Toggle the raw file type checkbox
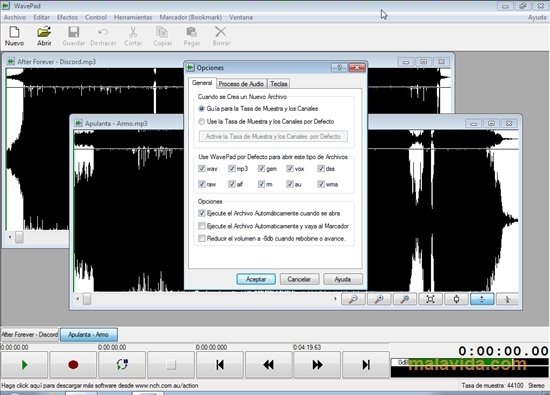The height and width of the screenshot is (395, 550). coord(202,184)
